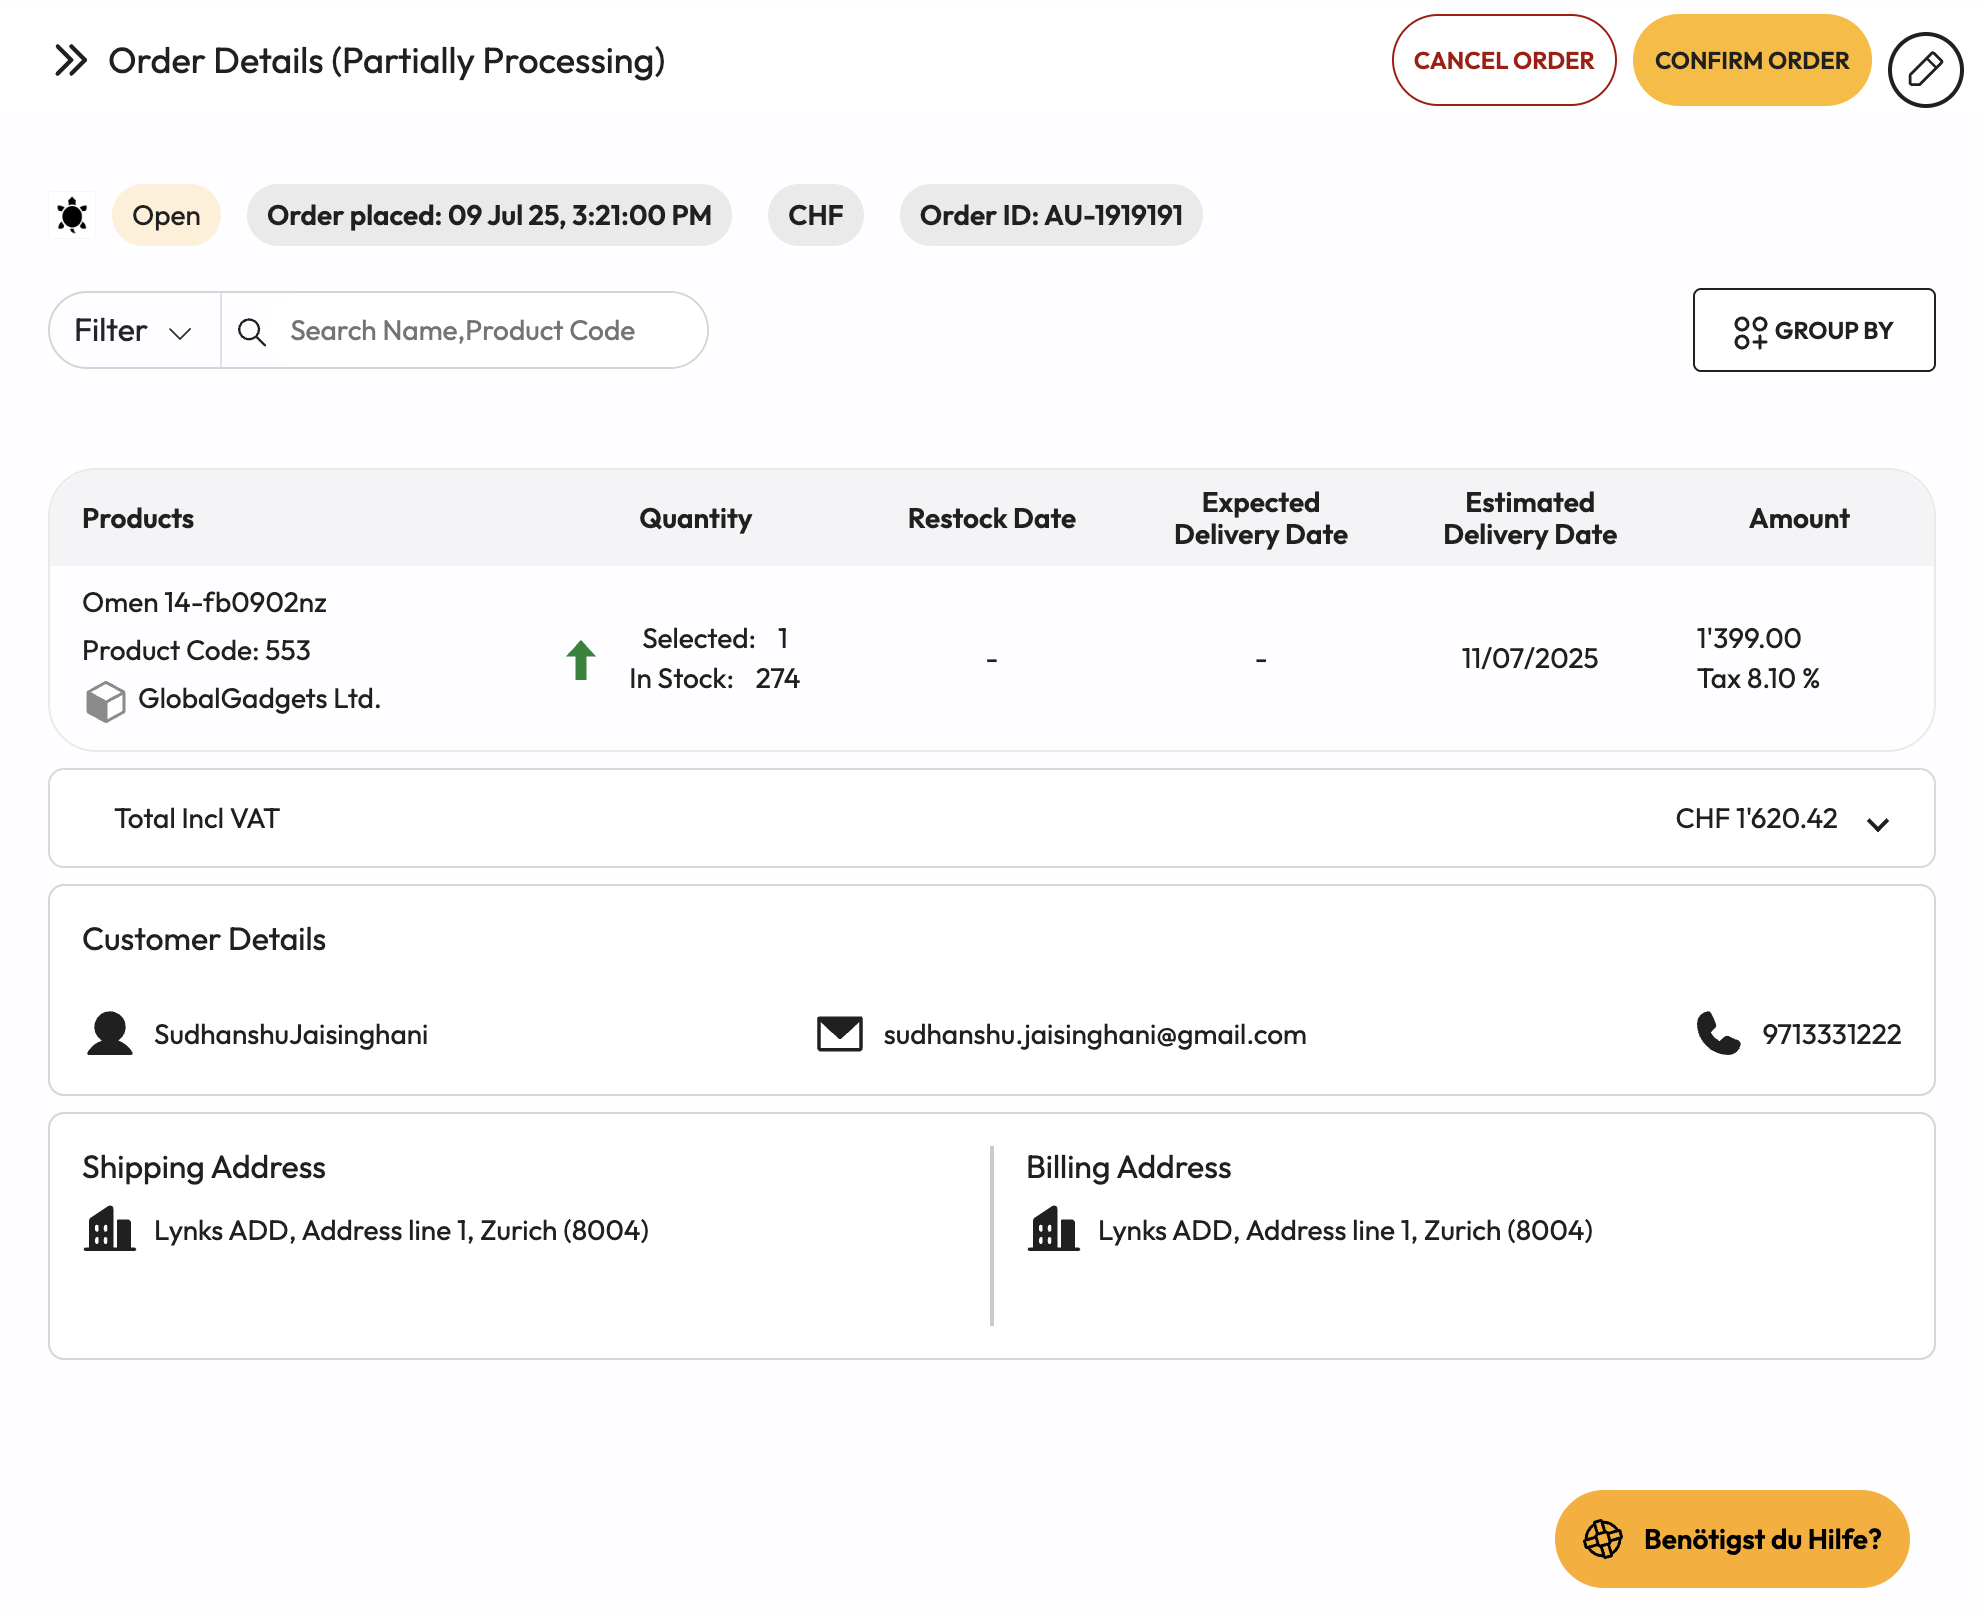Expand the Total Incl VAT breakdown chevron
Image resolution: width=1980 pixels, height=1614 pixels.
pos(1878,824)
